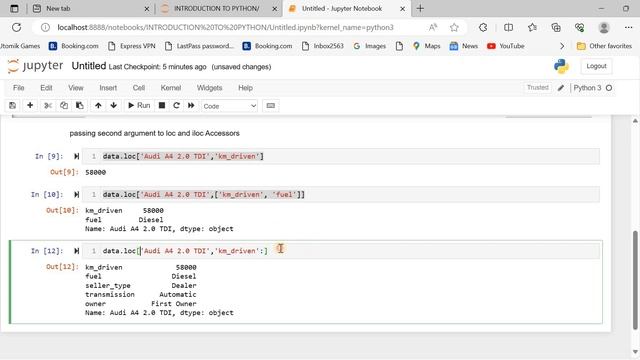Open cell type Code dropdown
The width and height of the screenshot is (640, 360).
[229, 106]
